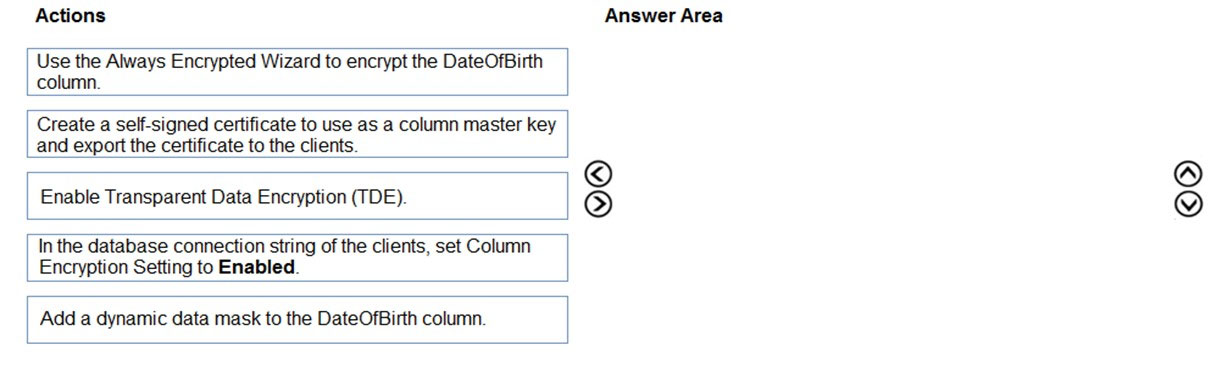Select the Column Encryption Setting action

tap(297, 258)
